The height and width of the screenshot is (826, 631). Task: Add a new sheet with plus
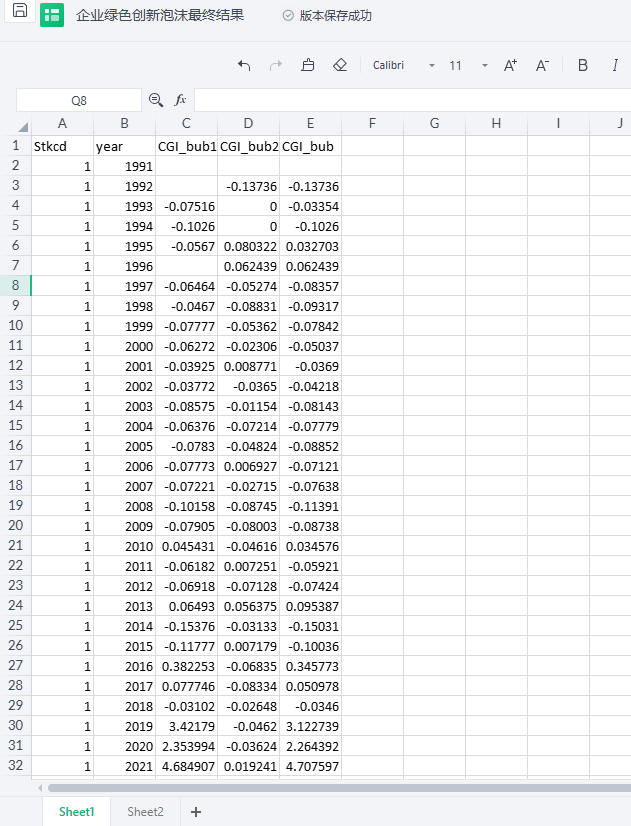(195, 812)
